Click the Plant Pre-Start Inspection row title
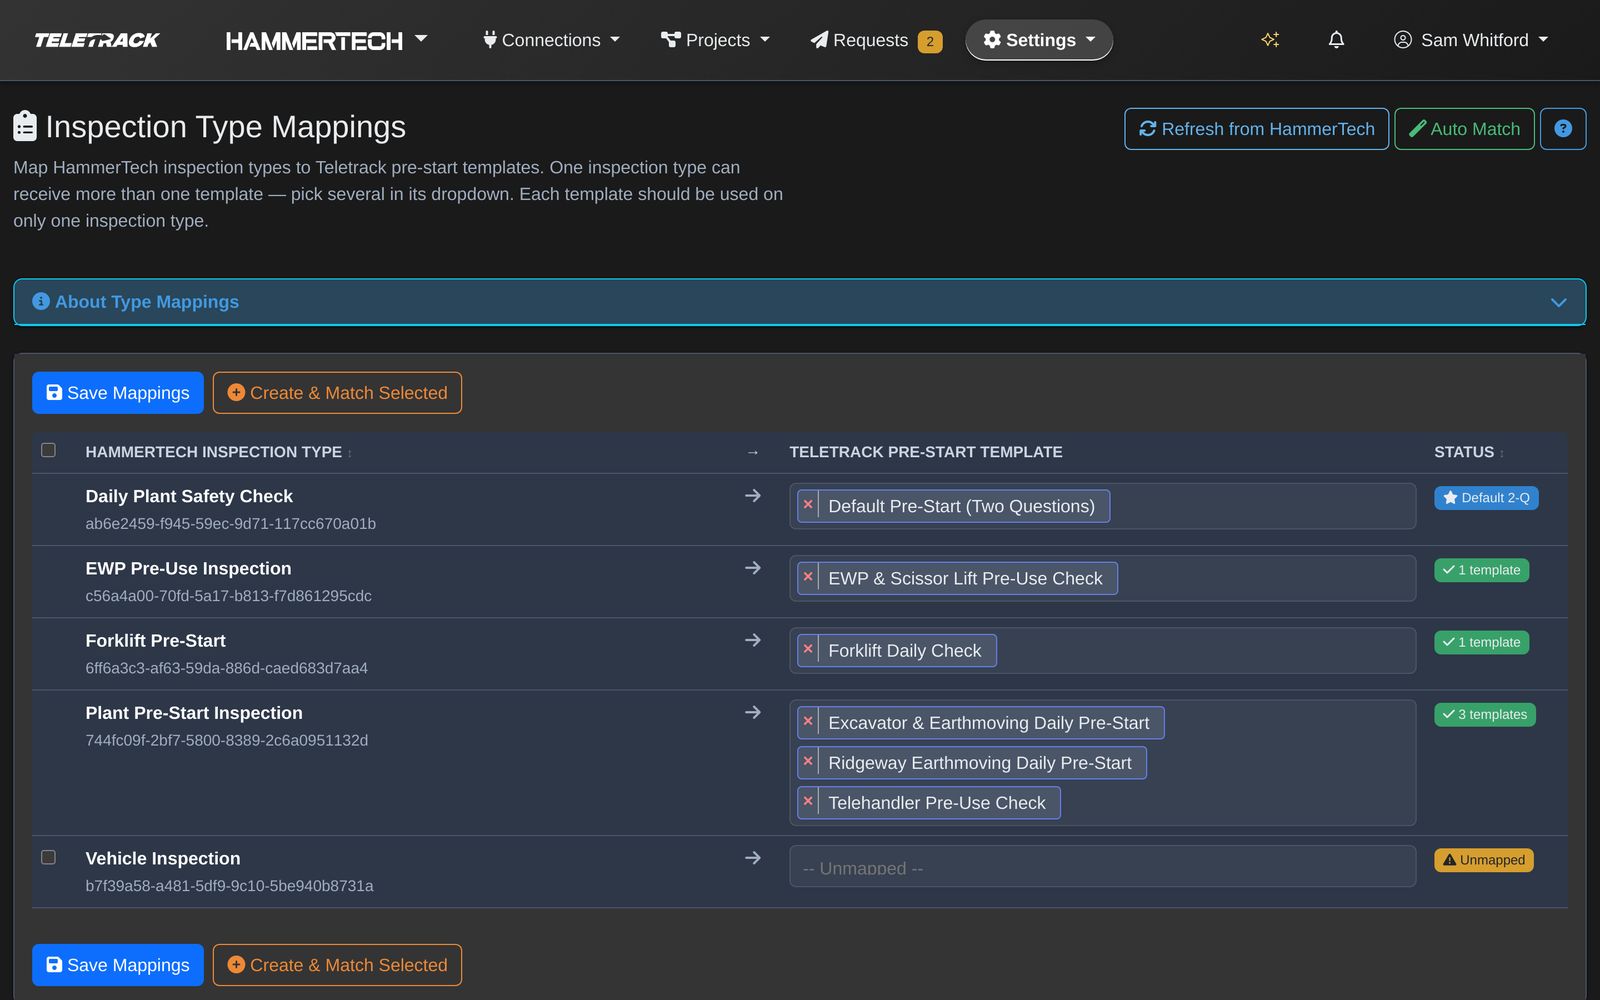This screenshot has height=1000, width=1600. [194, 713]
